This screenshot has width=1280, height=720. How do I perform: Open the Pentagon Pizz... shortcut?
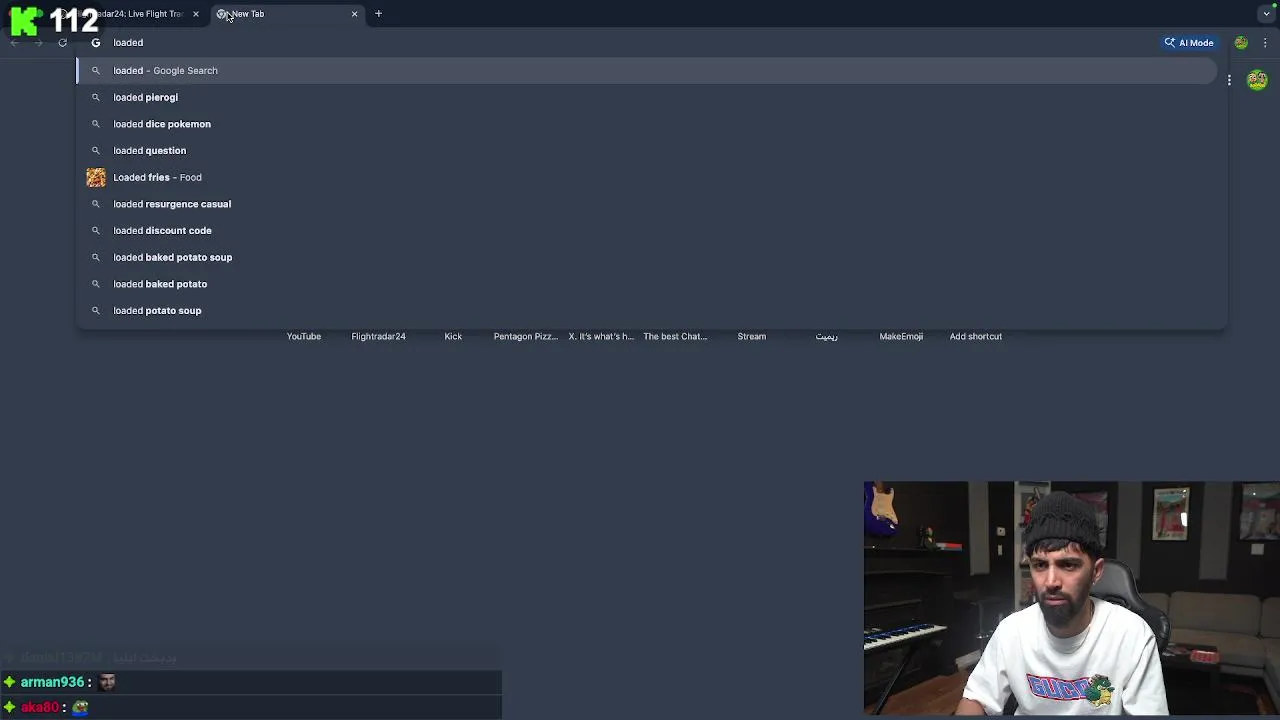point(526,336)
